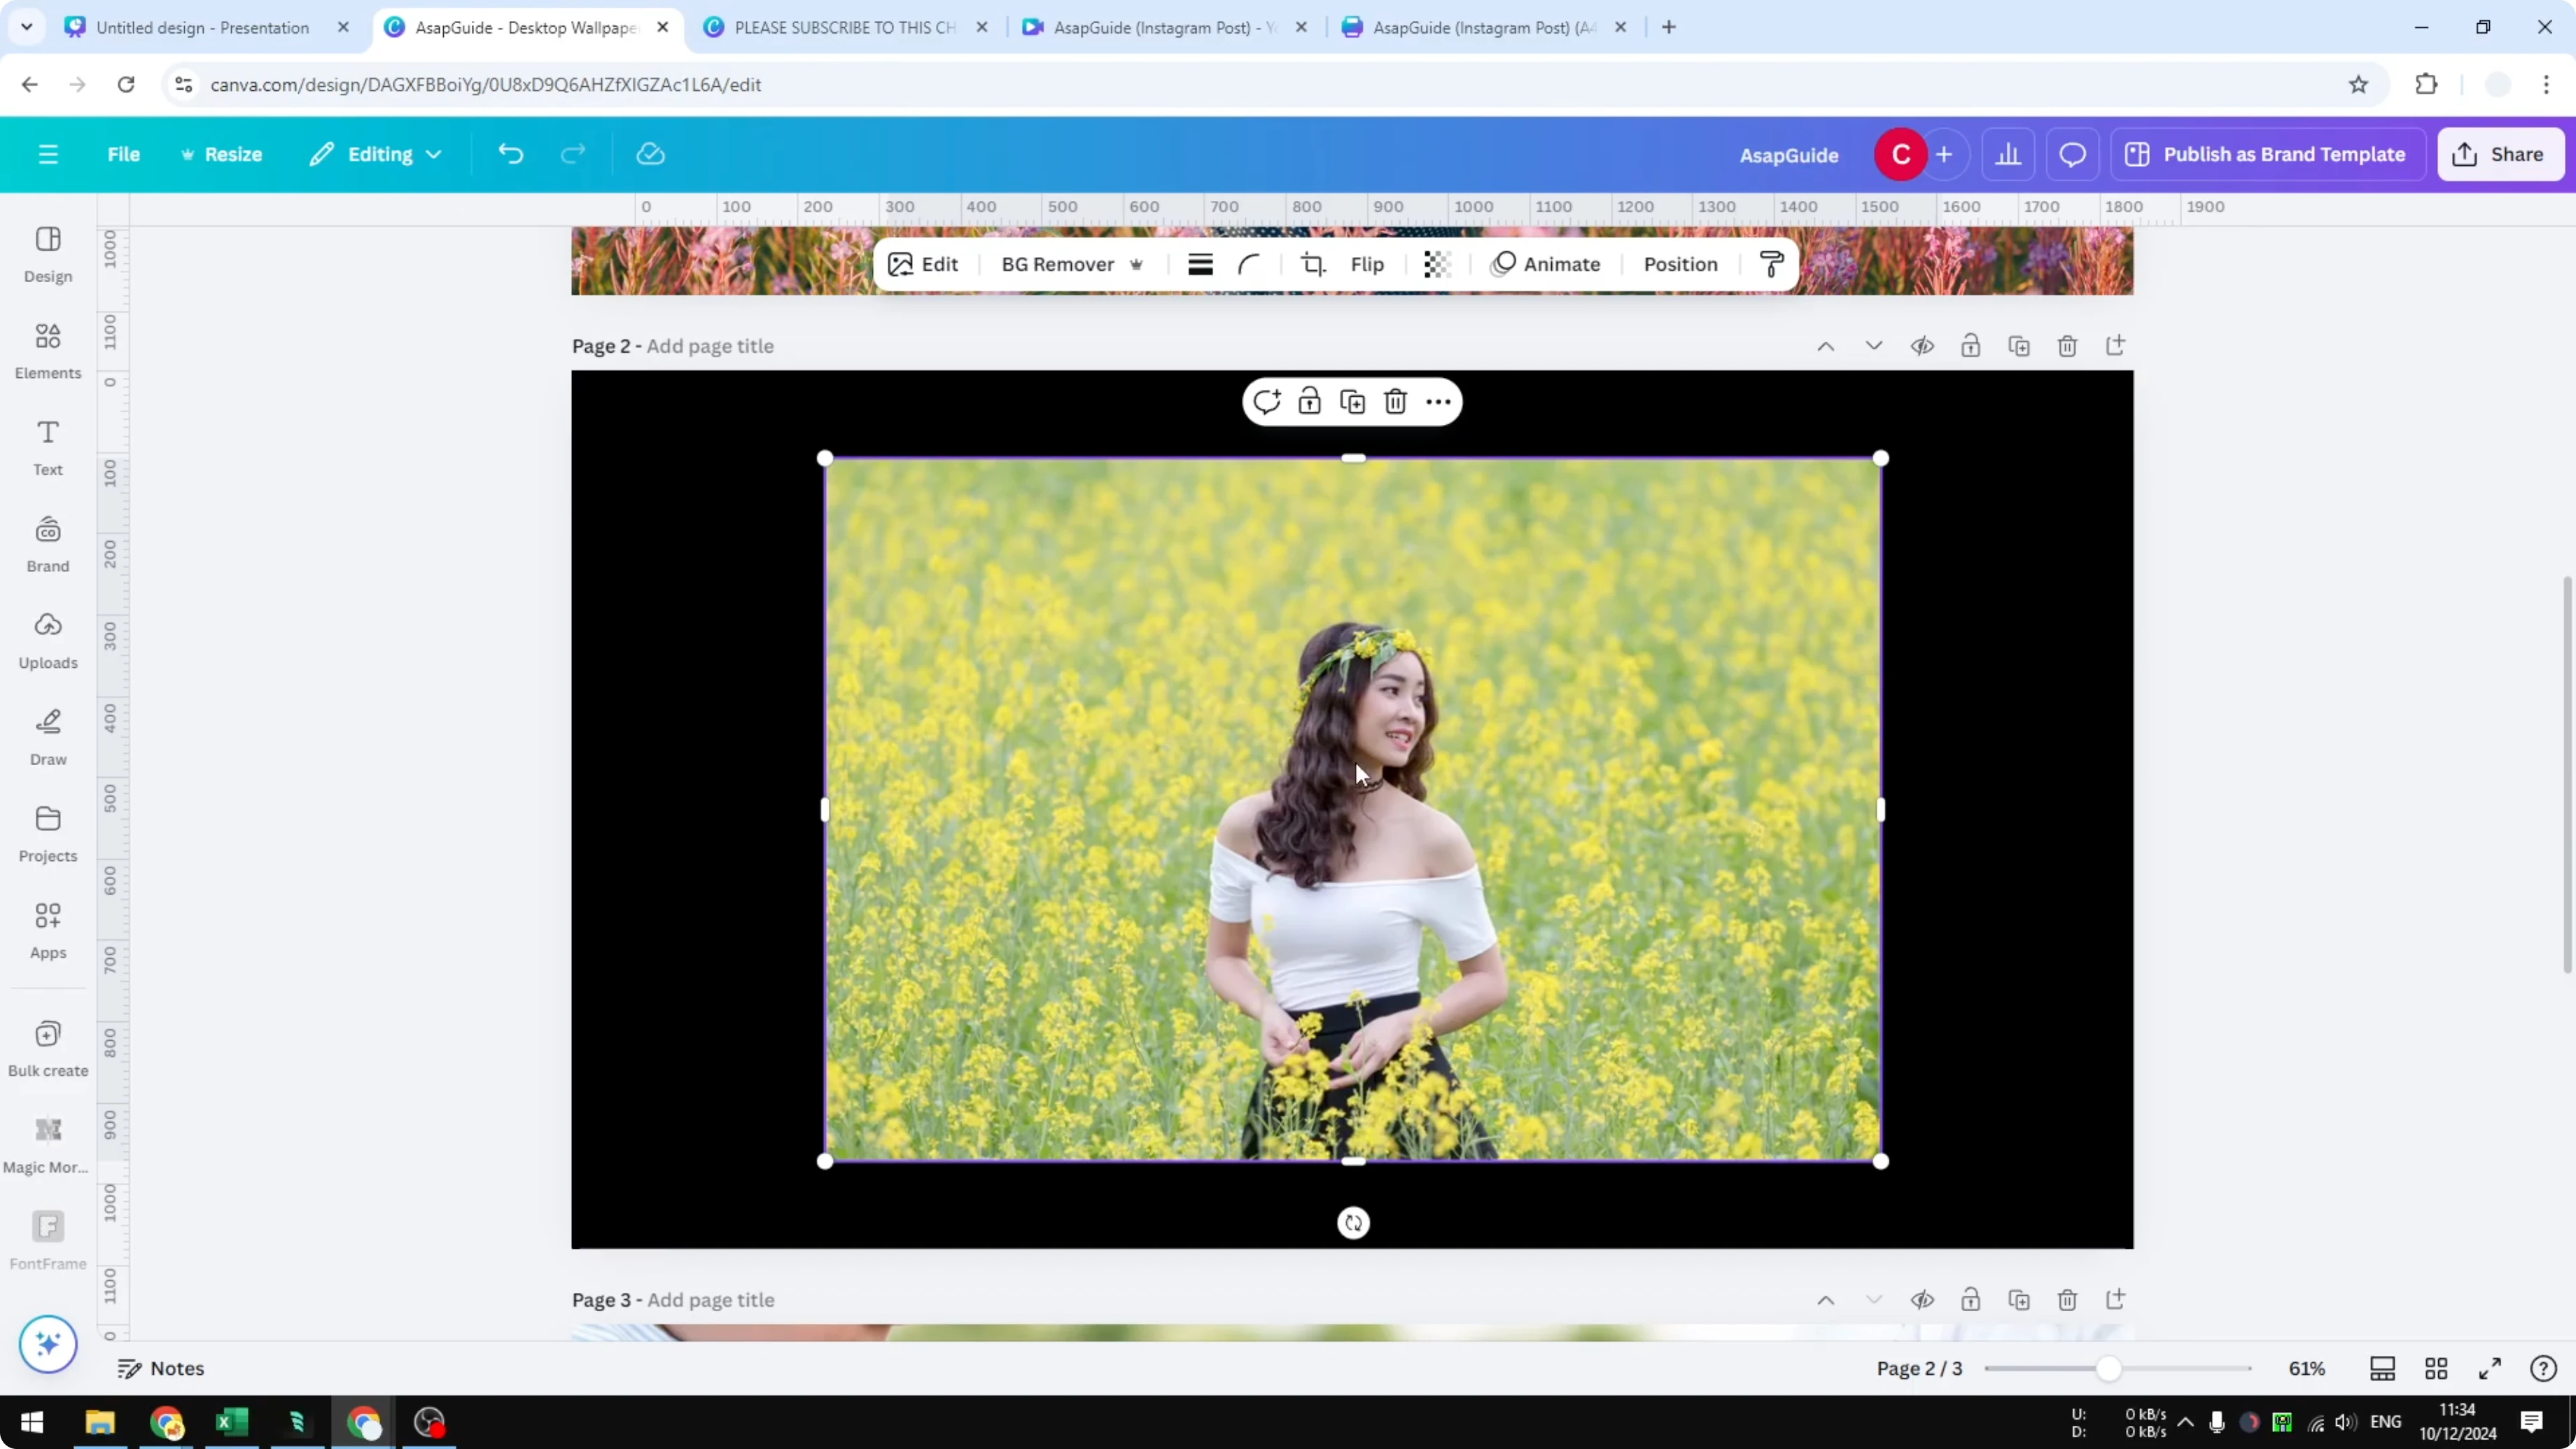
Task: Click the Transparency checkerboard icon
Action: tap(1437, 264)
